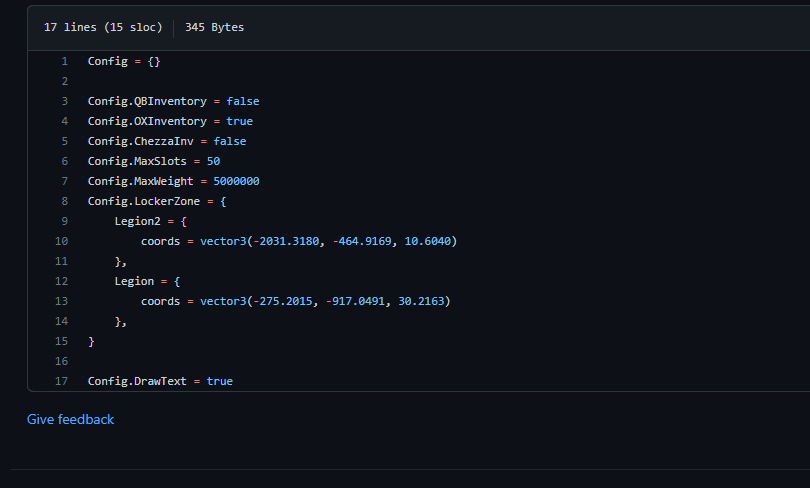This screenshot has height=488, width=810.
Task: Click line number 5 for Config.ChezzaInv
Action: click(64, 141)
